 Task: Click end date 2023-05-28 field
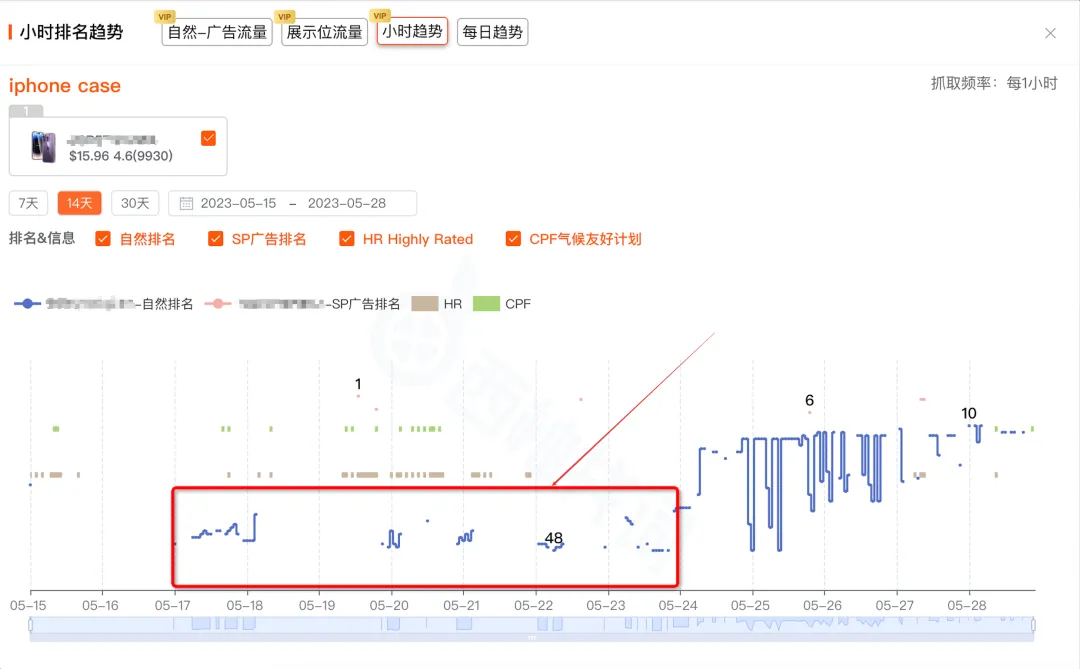click(x=346, y=203)
